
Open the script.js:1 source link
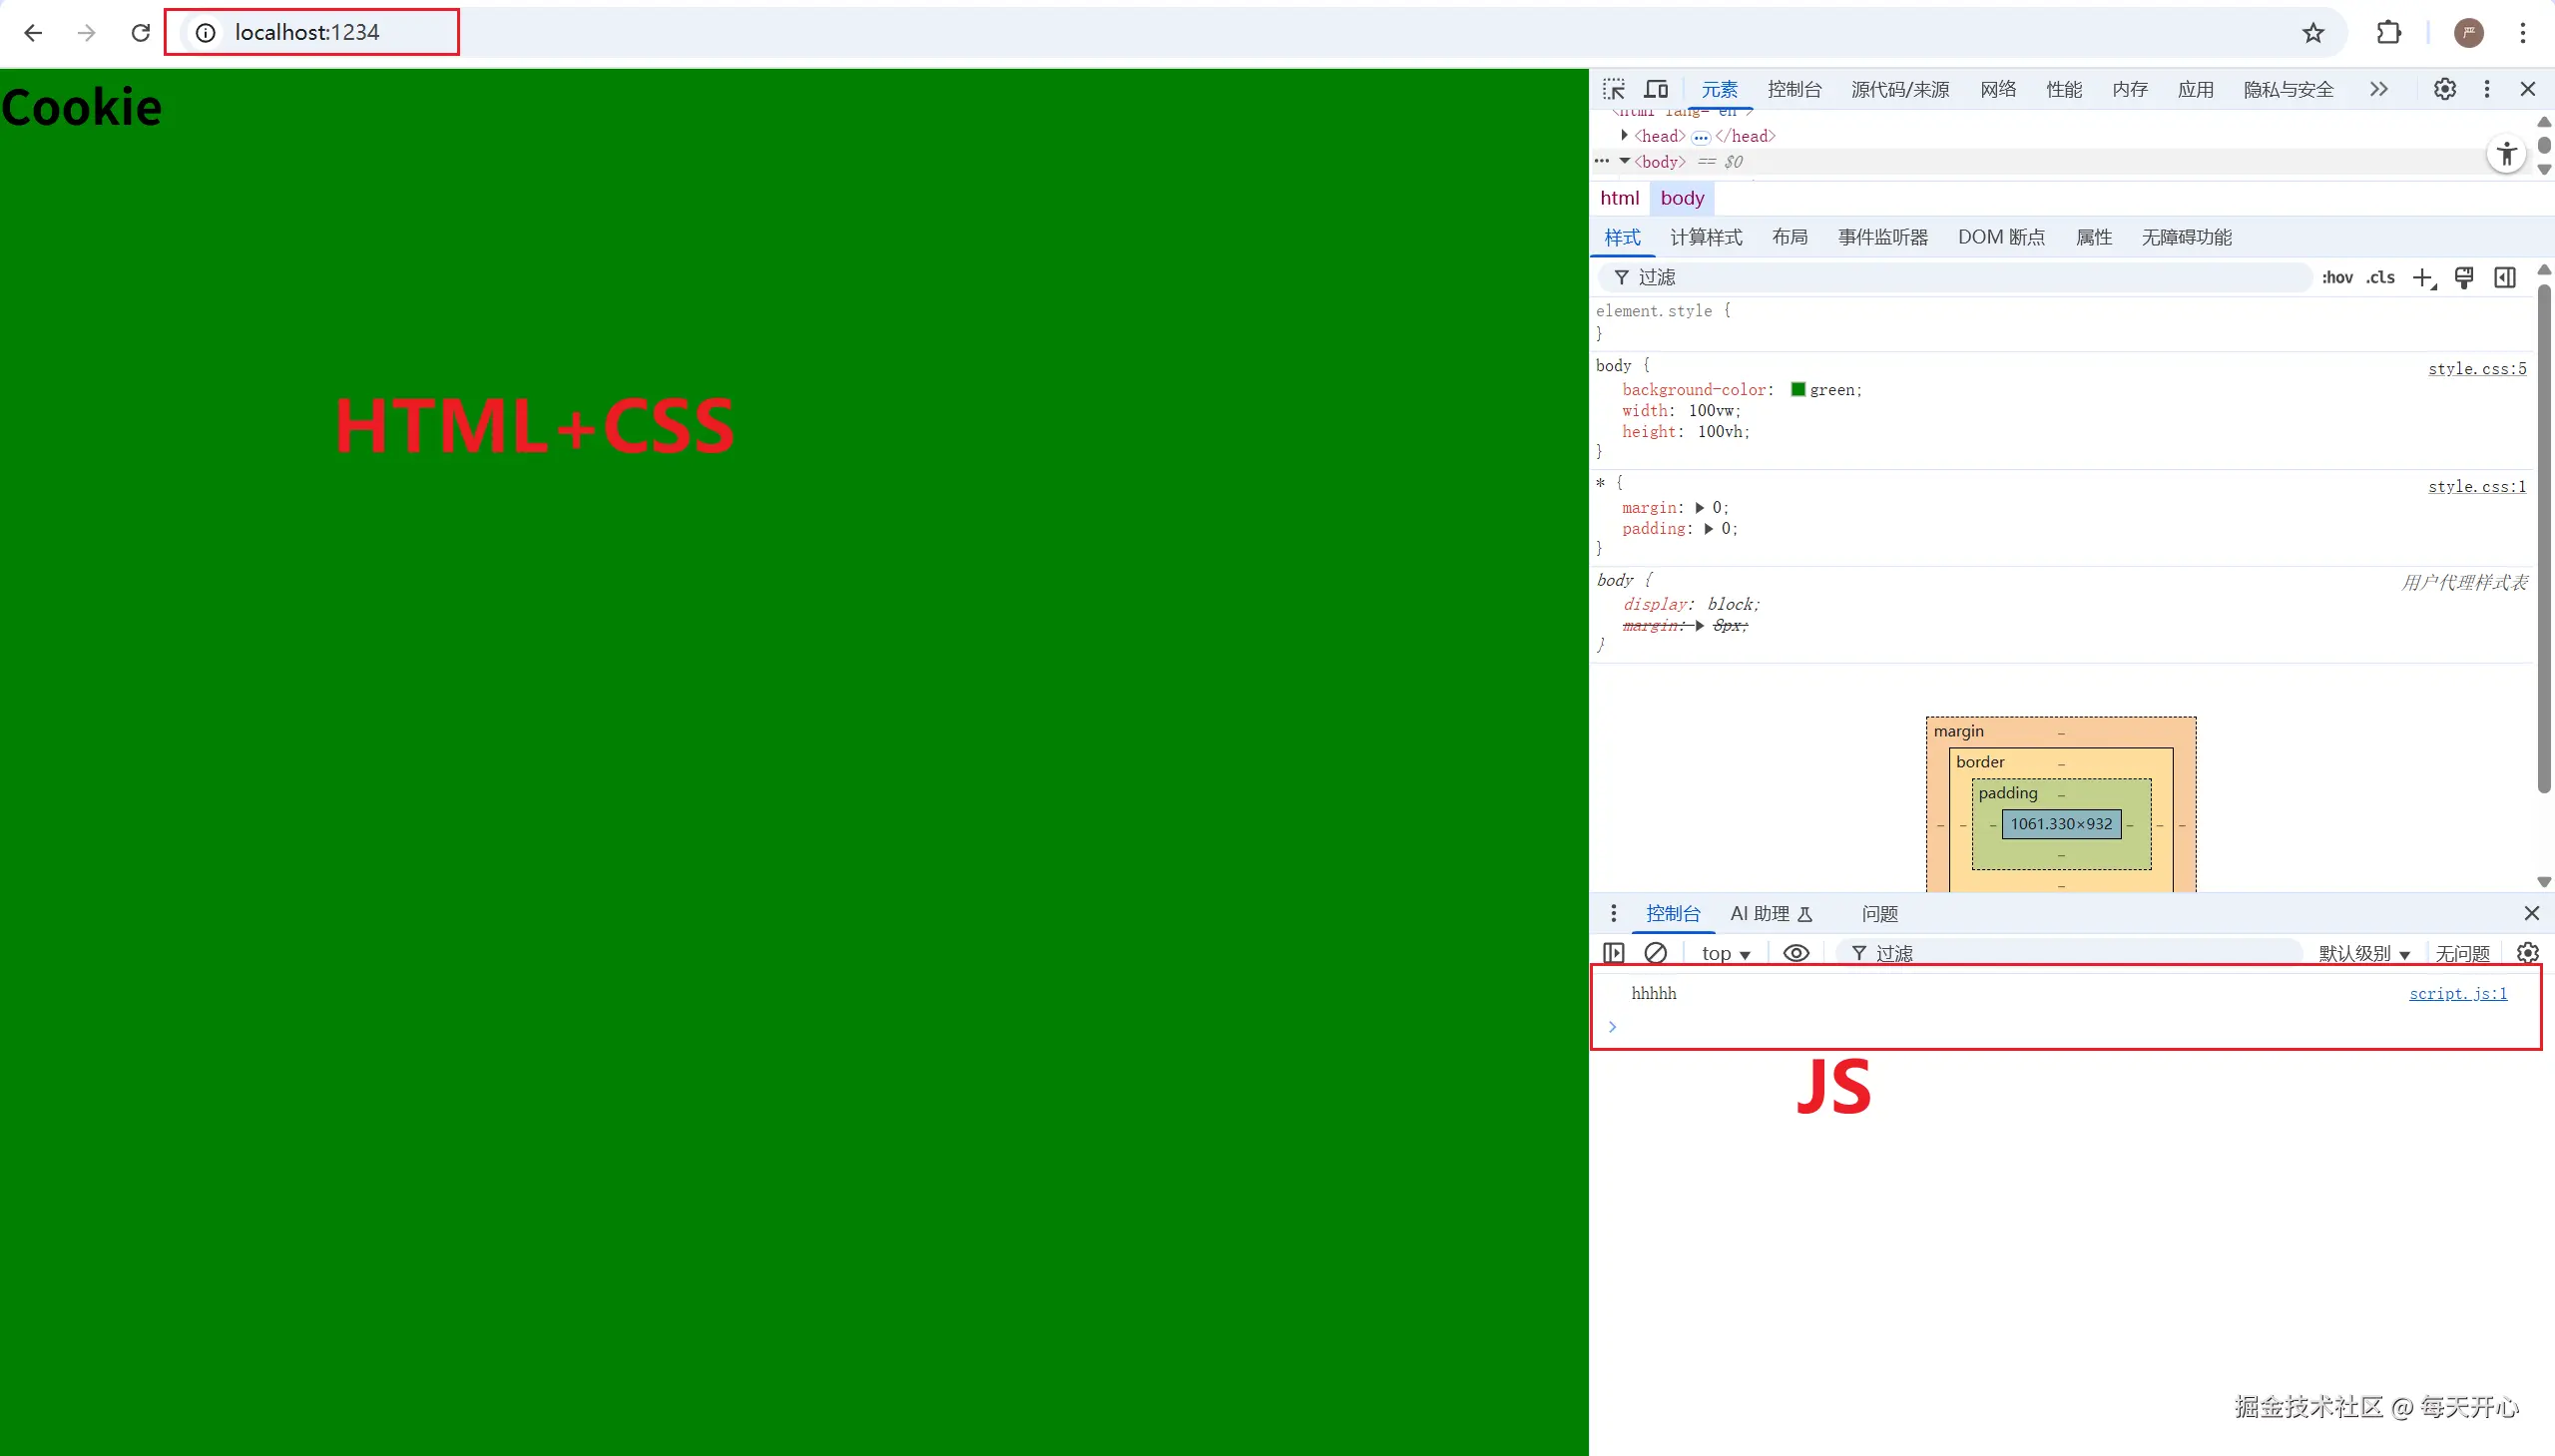(2457, 993)
